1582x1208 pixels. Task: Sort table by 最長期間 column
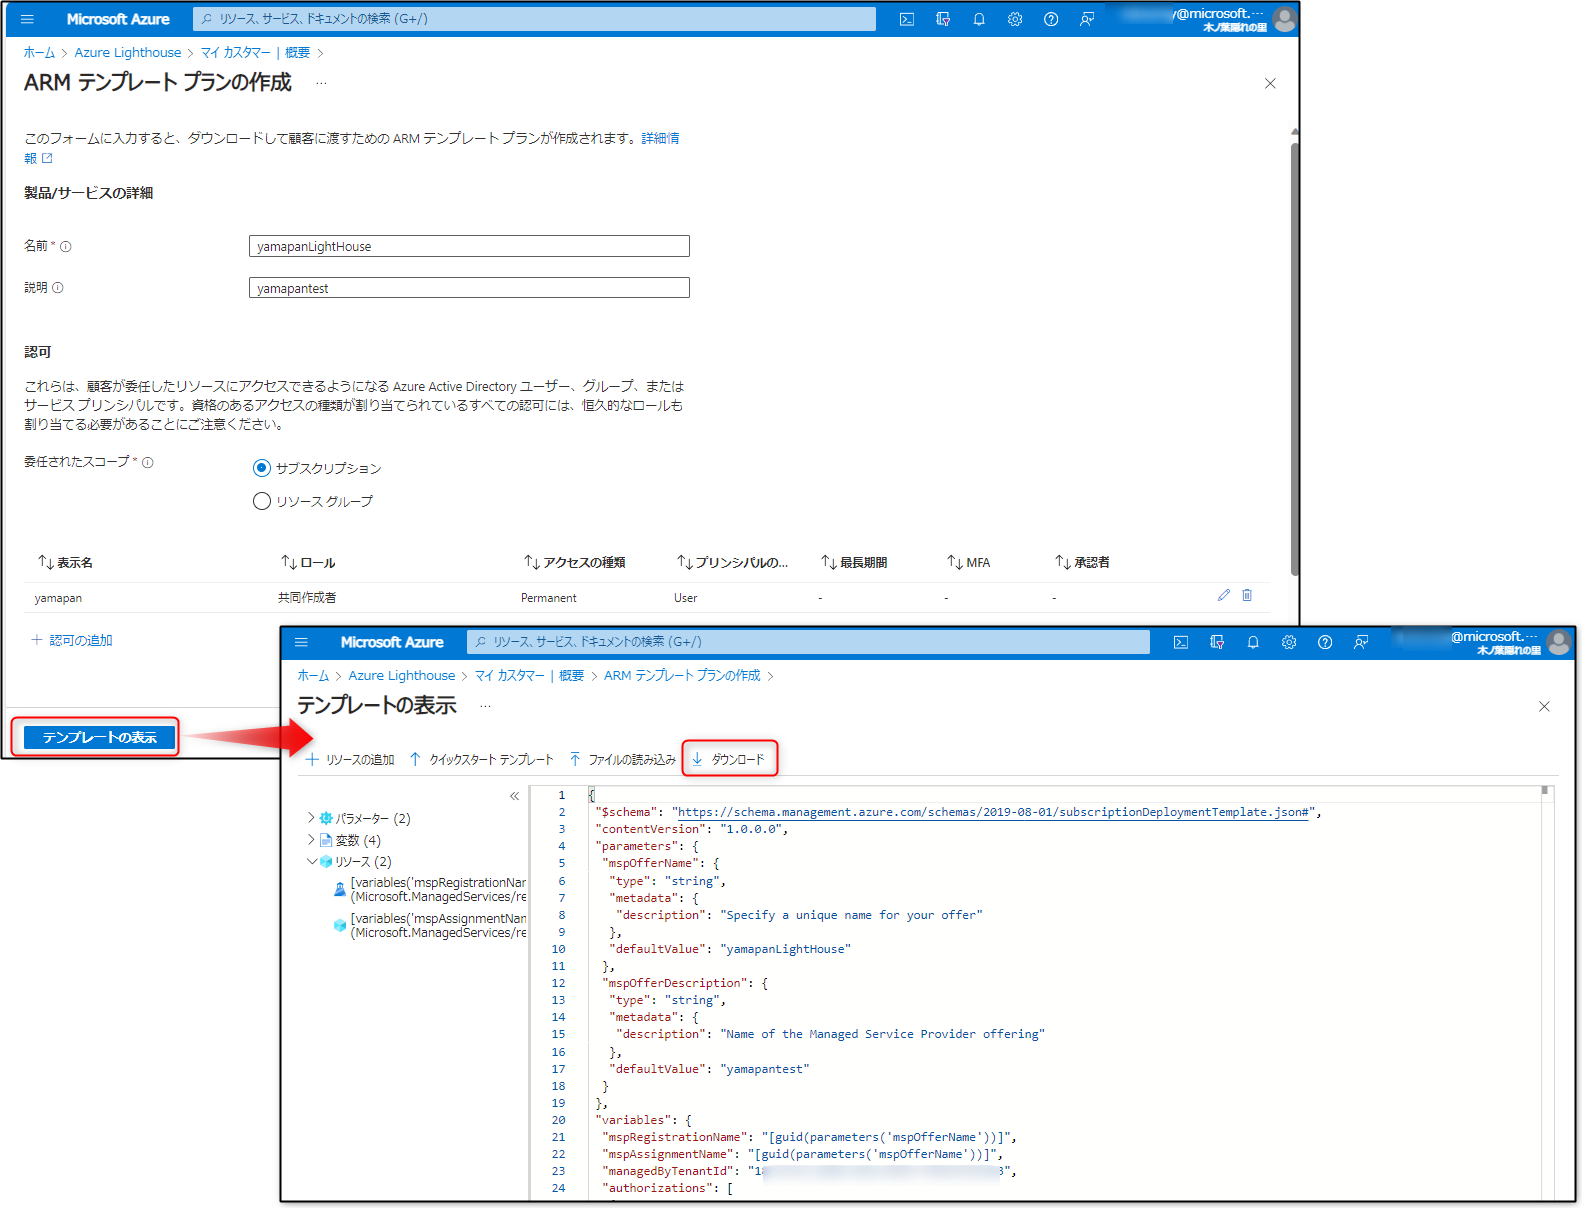point(854,563)
